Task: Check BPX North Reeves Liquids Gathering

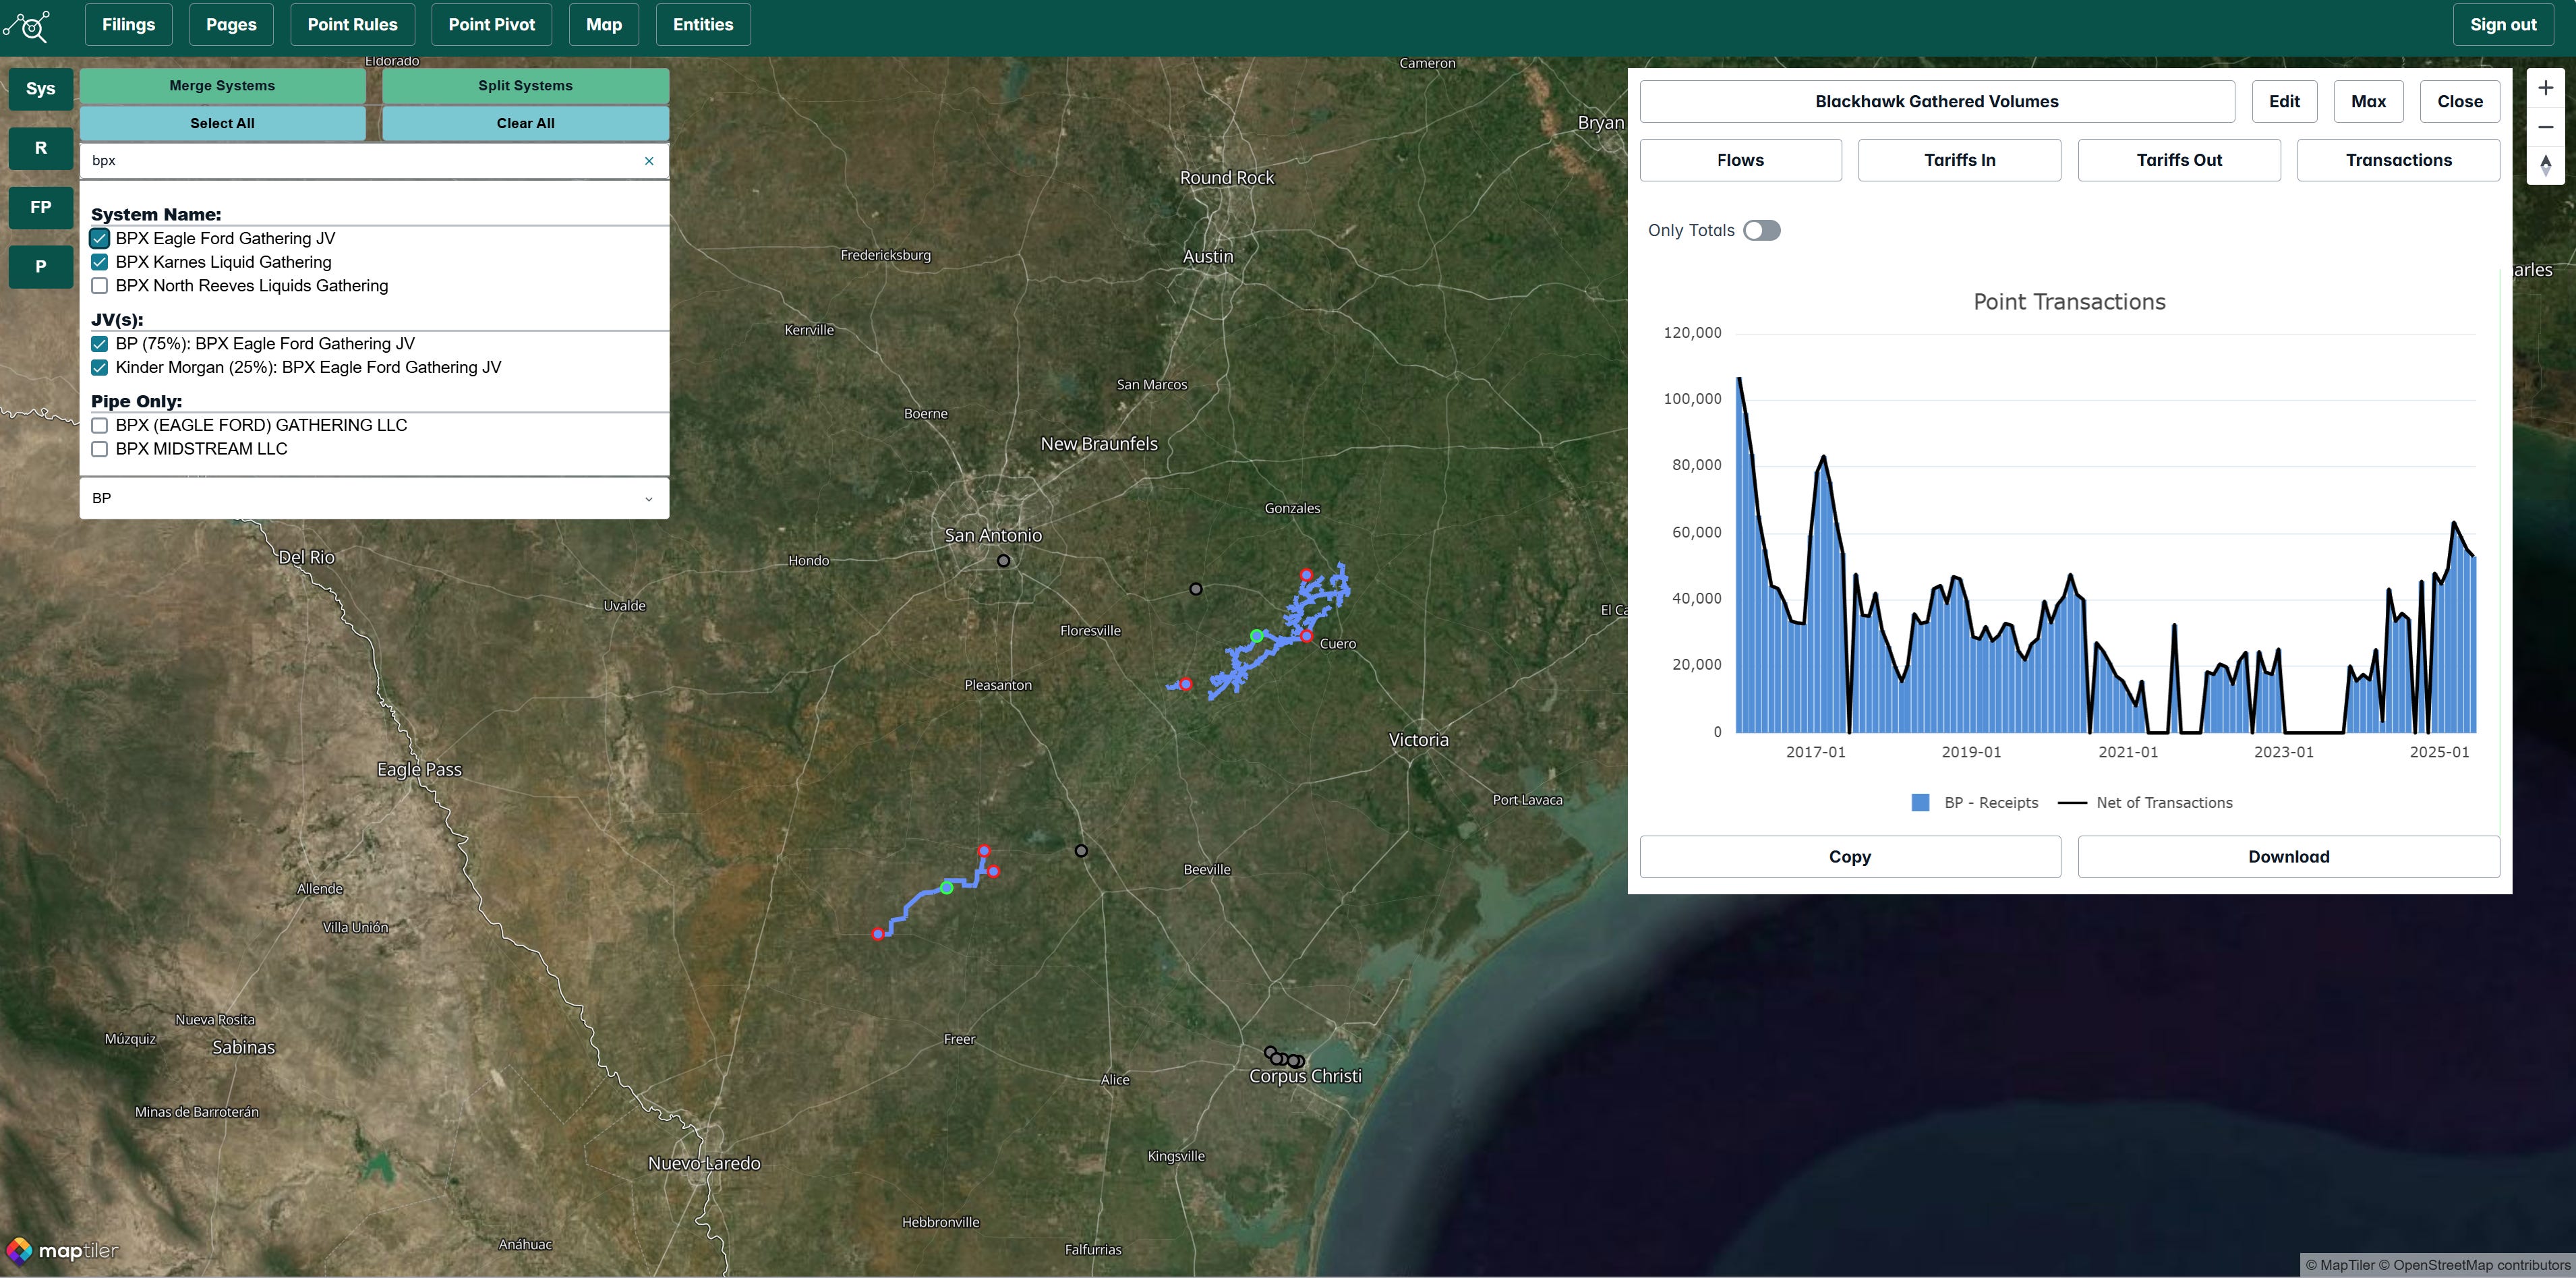Action: point(100,286)
